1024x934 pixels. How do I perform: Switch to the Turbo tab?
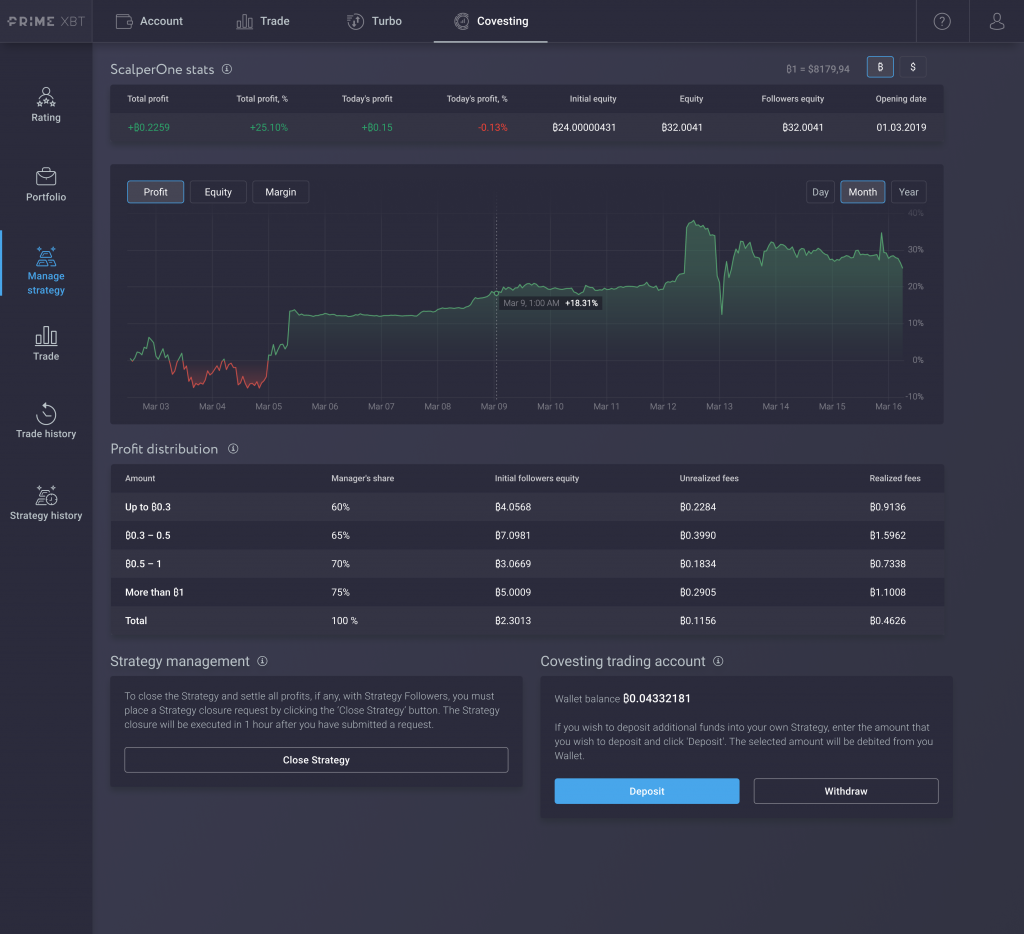(374, 20)
